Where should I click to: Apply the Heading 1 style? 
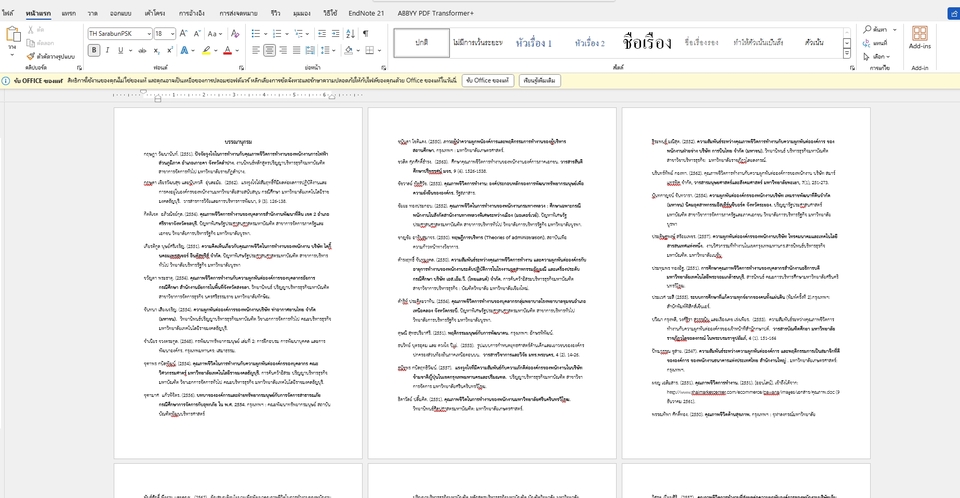point(533,43)
